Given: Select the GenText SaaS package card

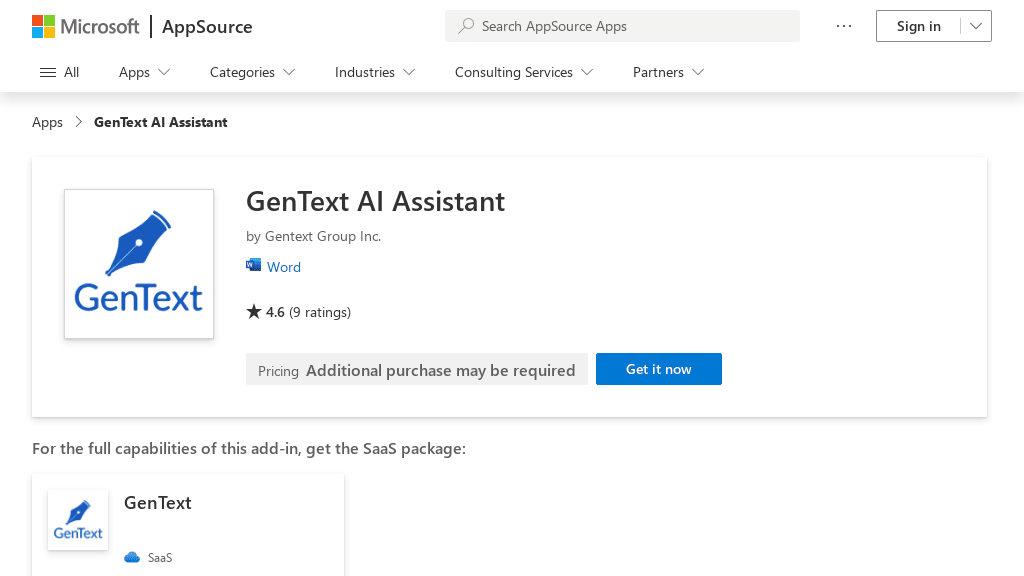Looking at the screenshot, I should click(188, 525).
